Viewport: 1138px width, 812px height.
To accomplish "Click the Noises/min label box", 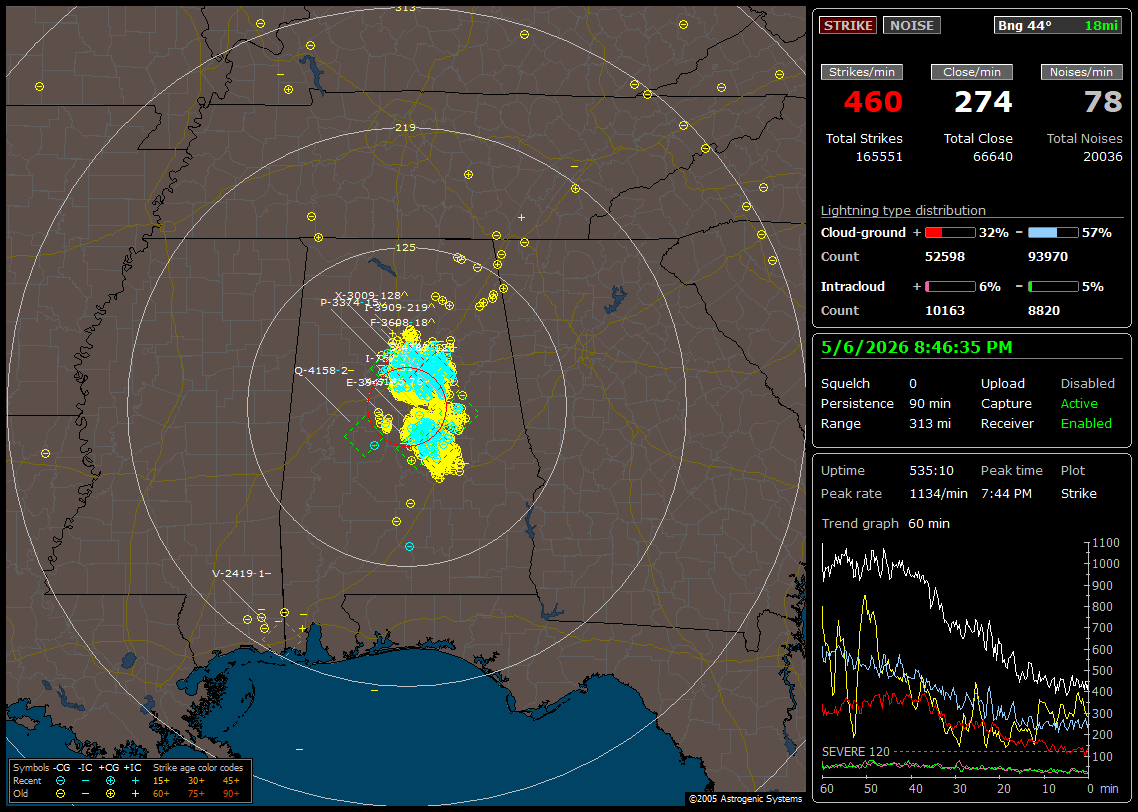I will coord(1081,72).
